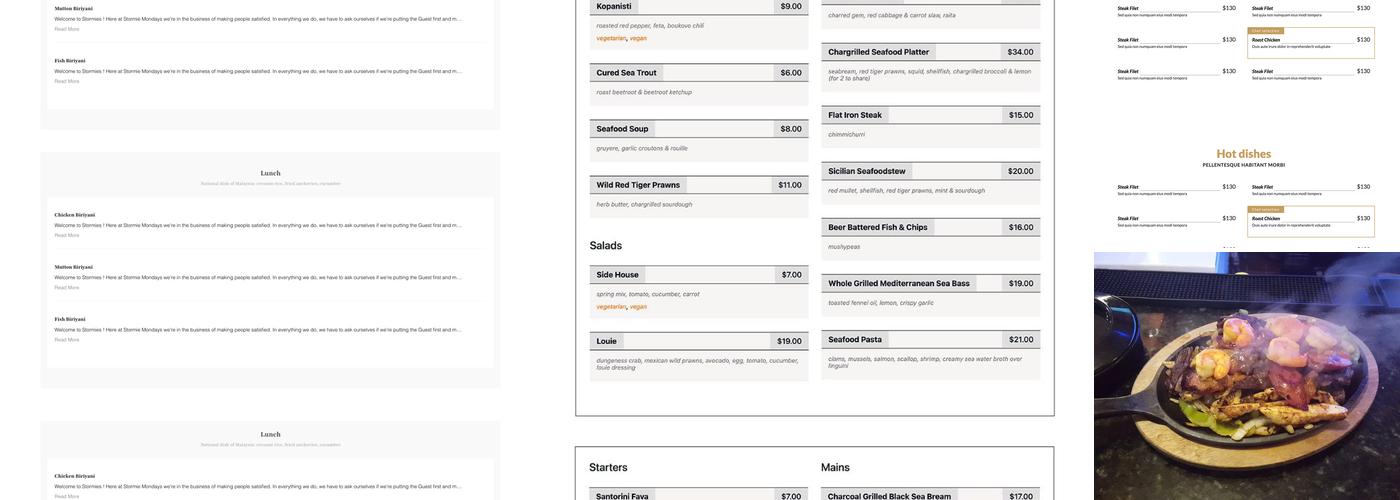This screenshot has height=500, width=1400.
Task: Click the Hot dishes heading
Action: tap(1243, 154)
